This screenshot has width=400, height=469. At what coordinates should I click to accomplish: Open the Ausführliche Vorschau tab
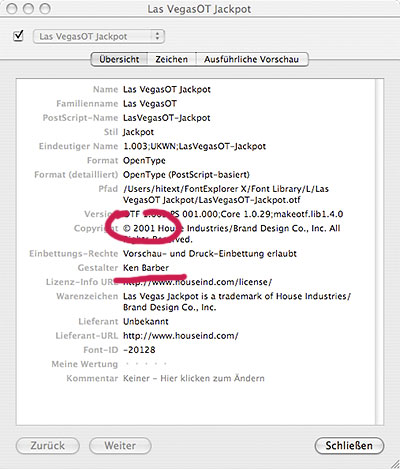tap(252, 59)
